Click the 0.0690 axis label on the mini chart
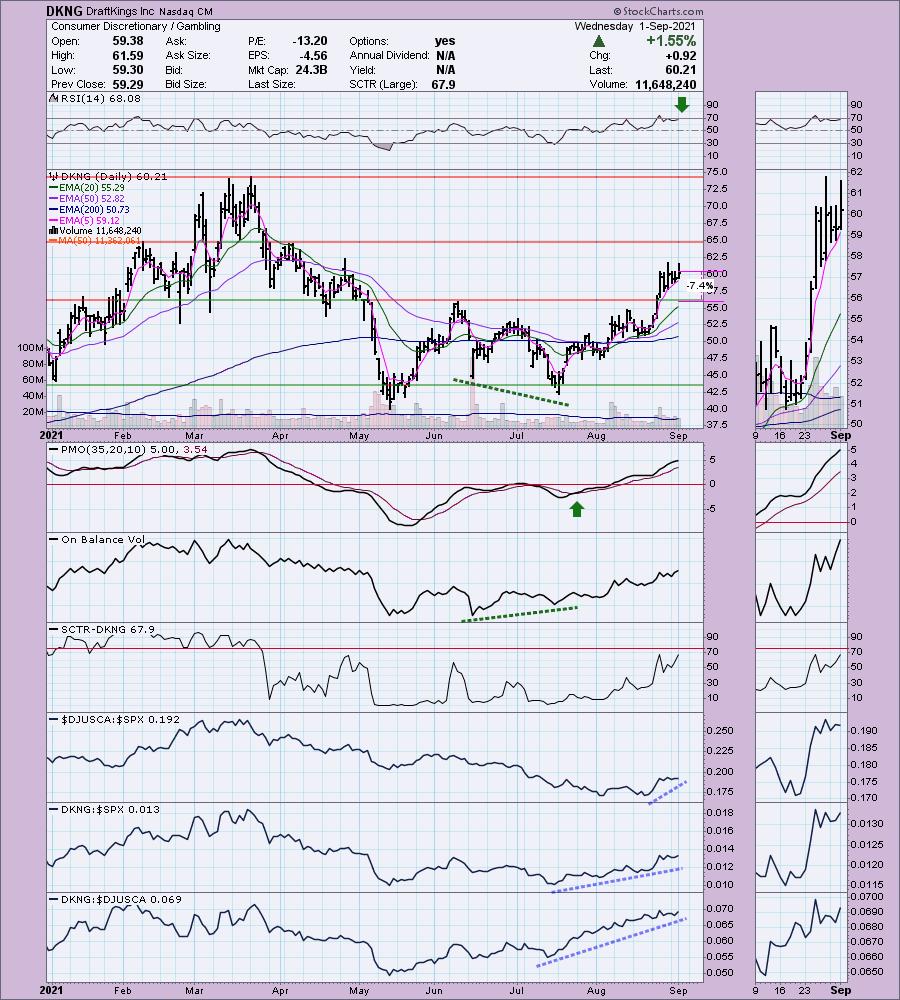The width and height of the screenshot is (900, 1000). [x=867, y=913]
